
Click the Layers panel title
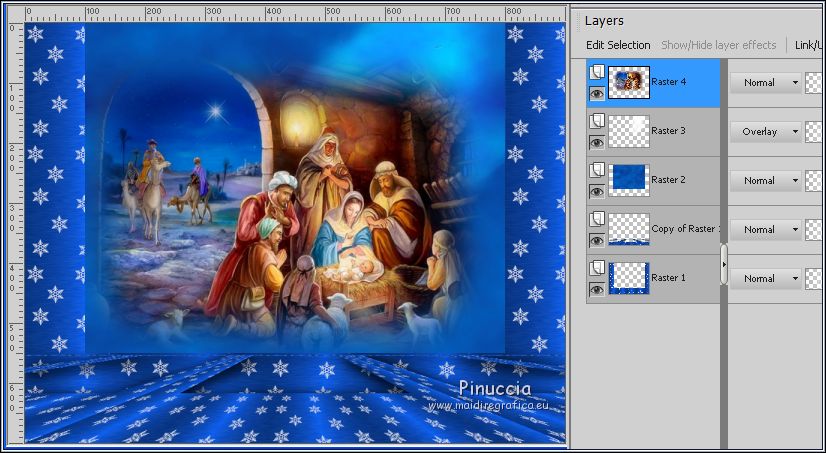604,21
